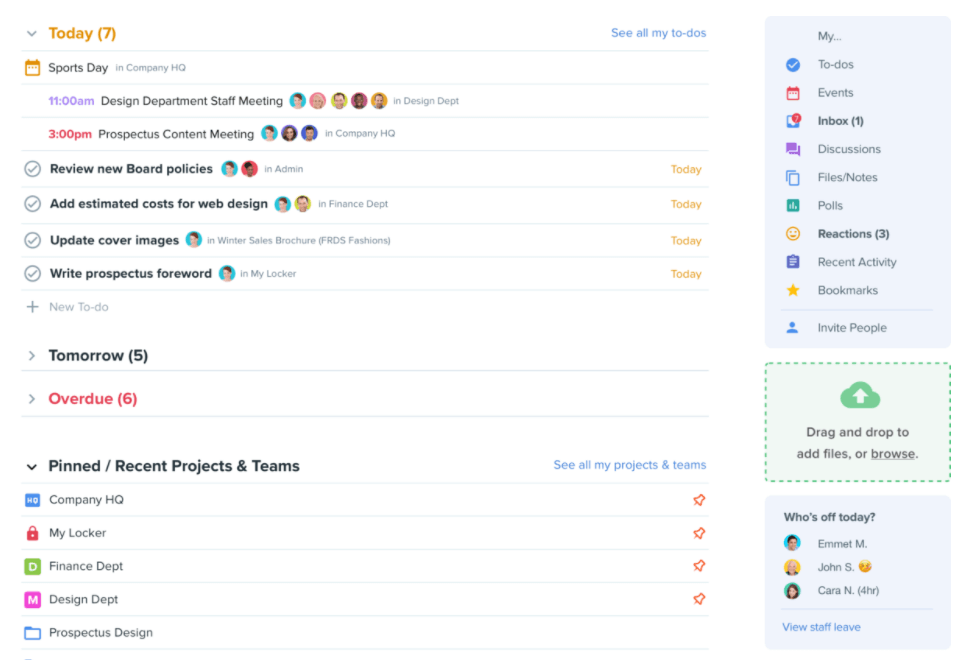
Task: Click the New To-do input field
Action: tap(79, 307)
